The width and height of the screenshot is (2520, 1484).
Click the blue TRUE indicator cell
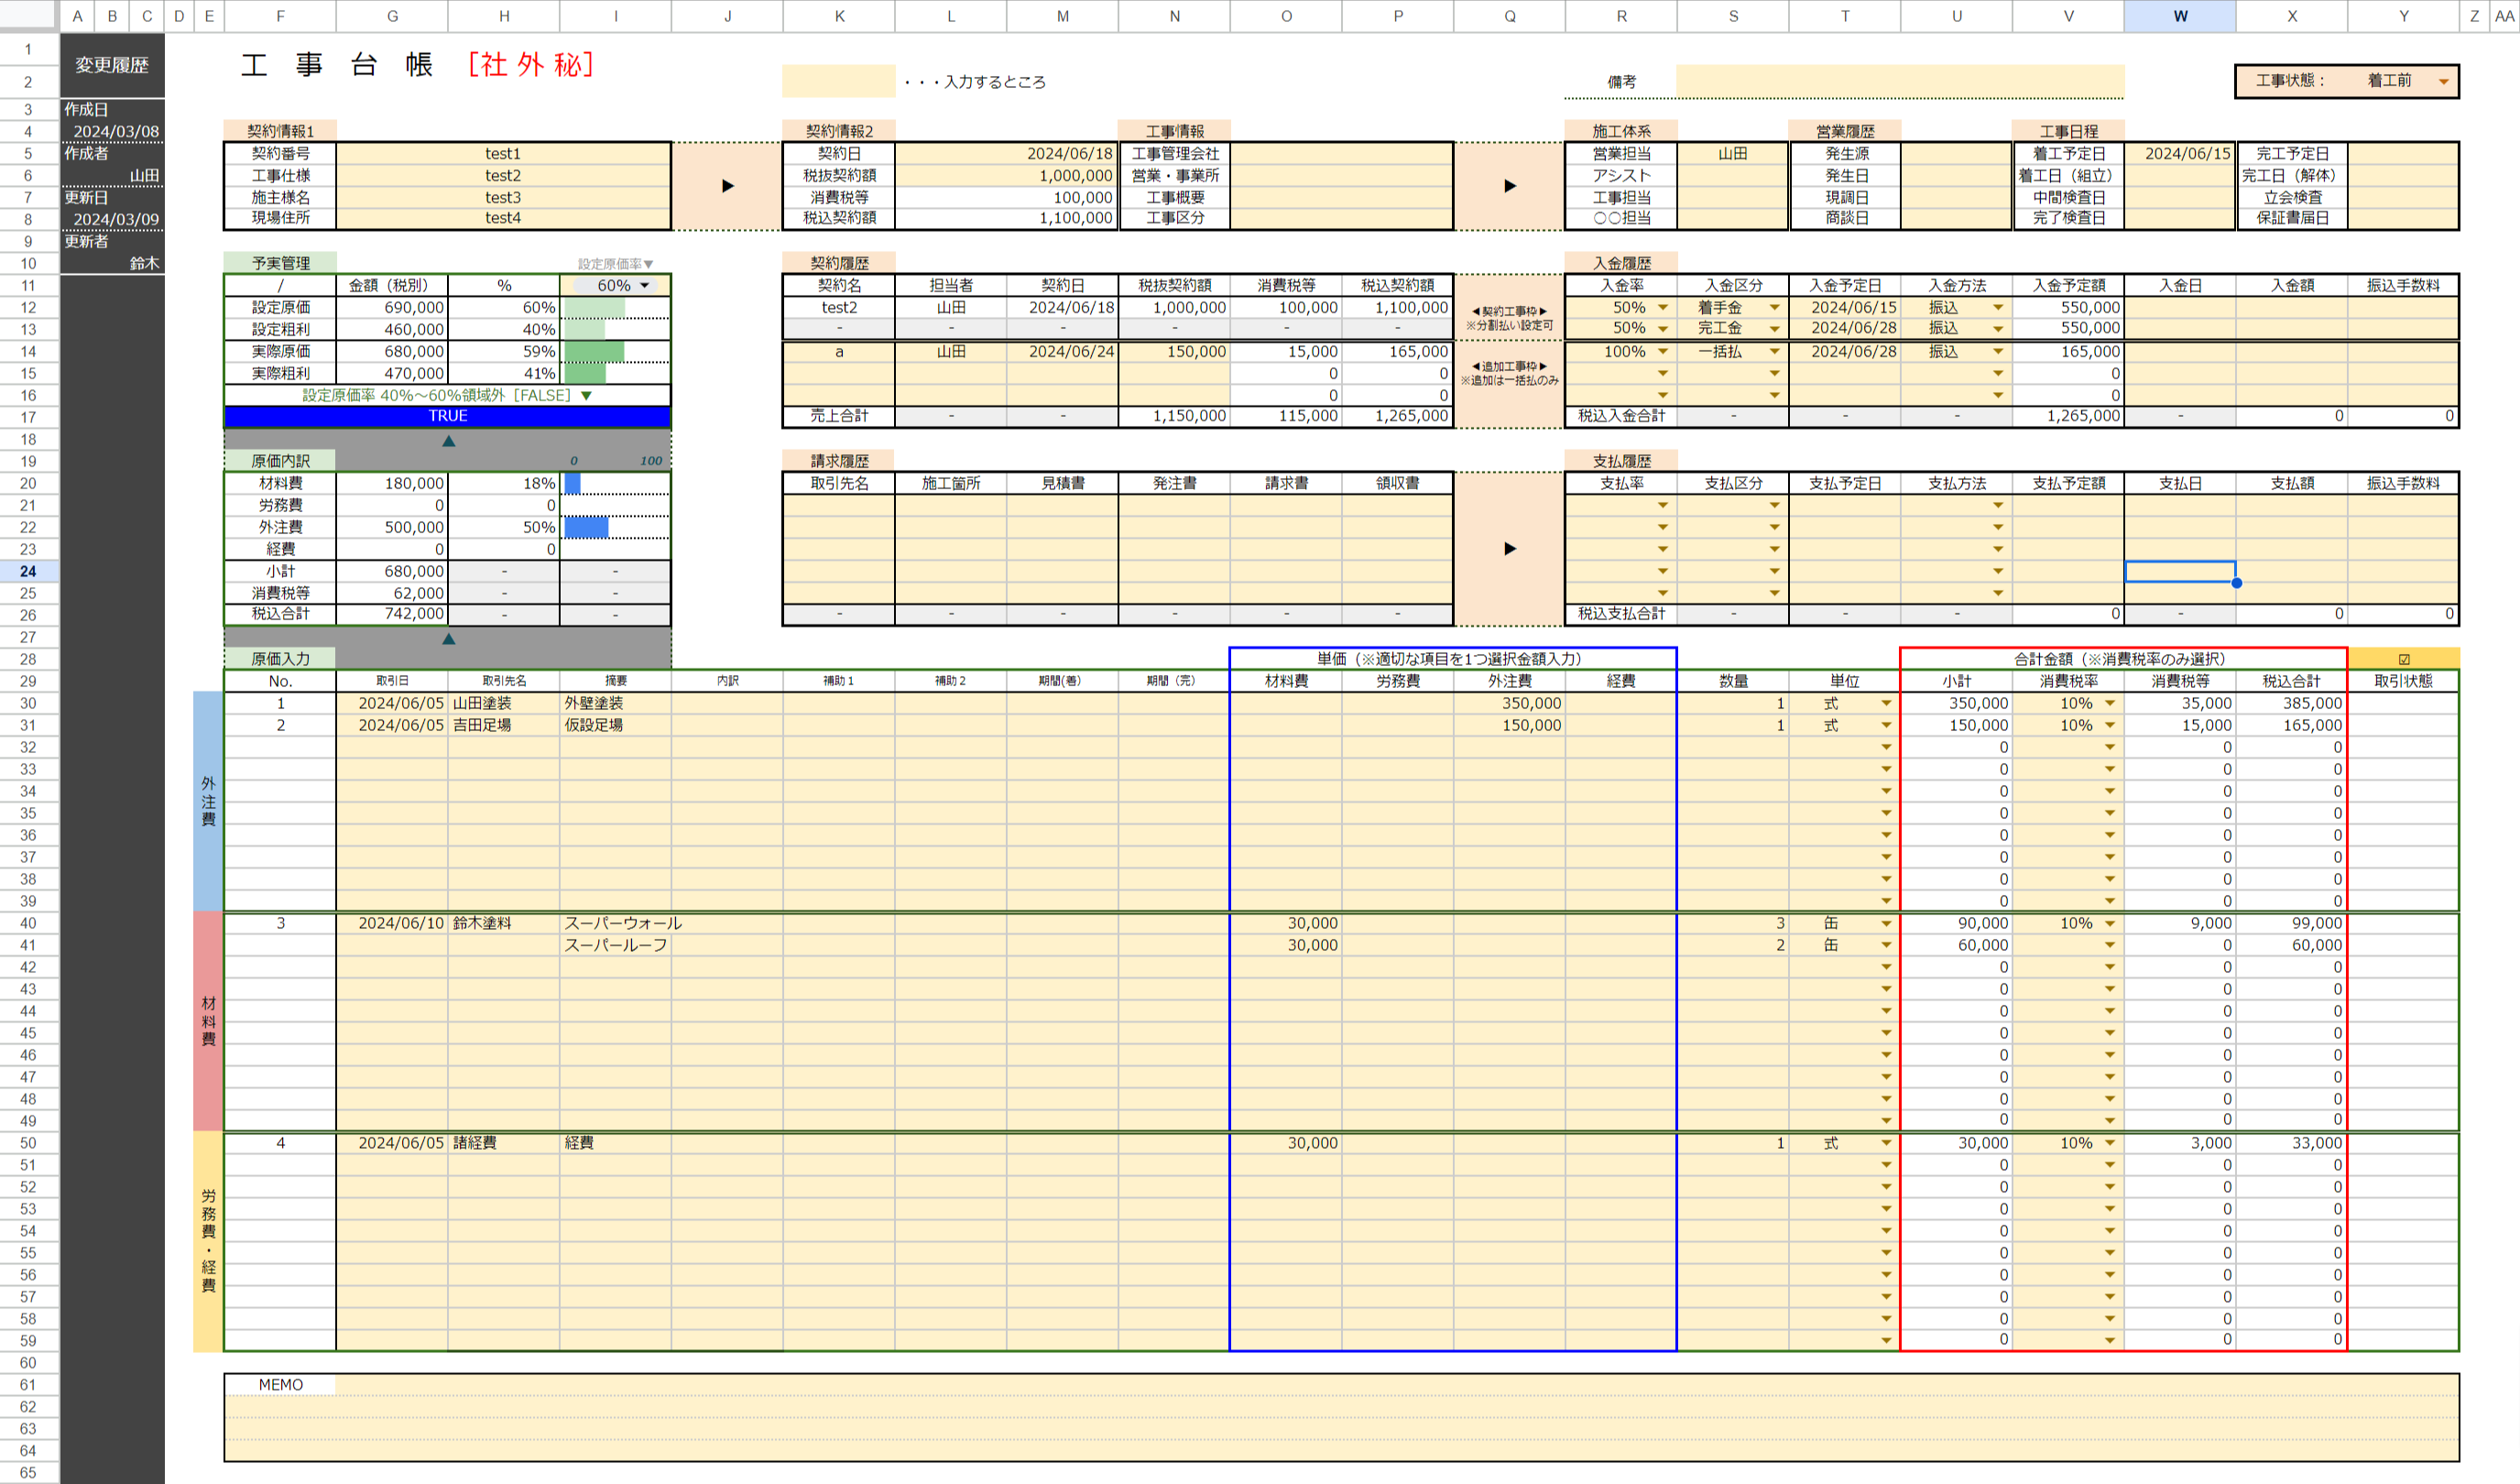(448, 416)
